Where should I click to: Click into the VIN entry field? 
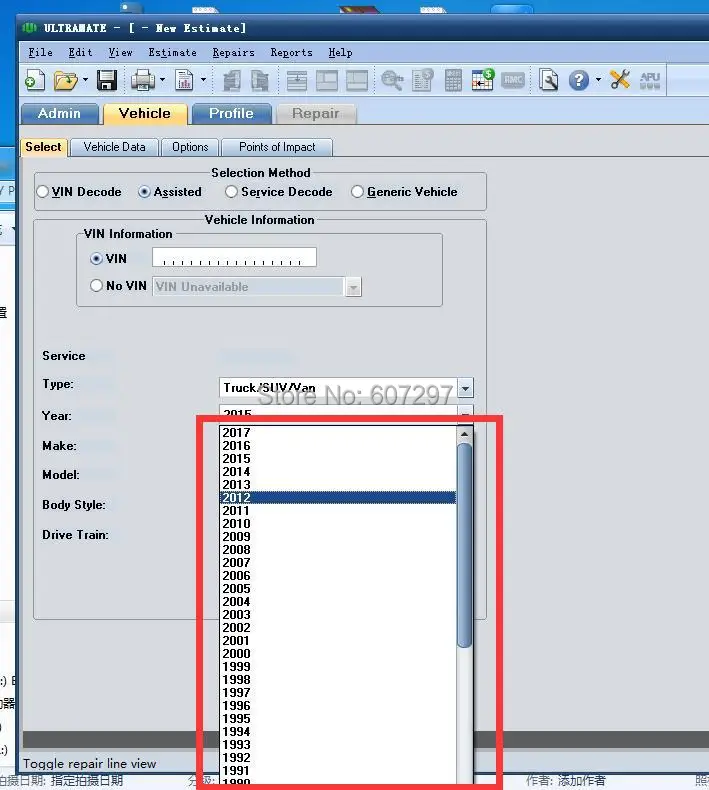click(x=234, y=257)
